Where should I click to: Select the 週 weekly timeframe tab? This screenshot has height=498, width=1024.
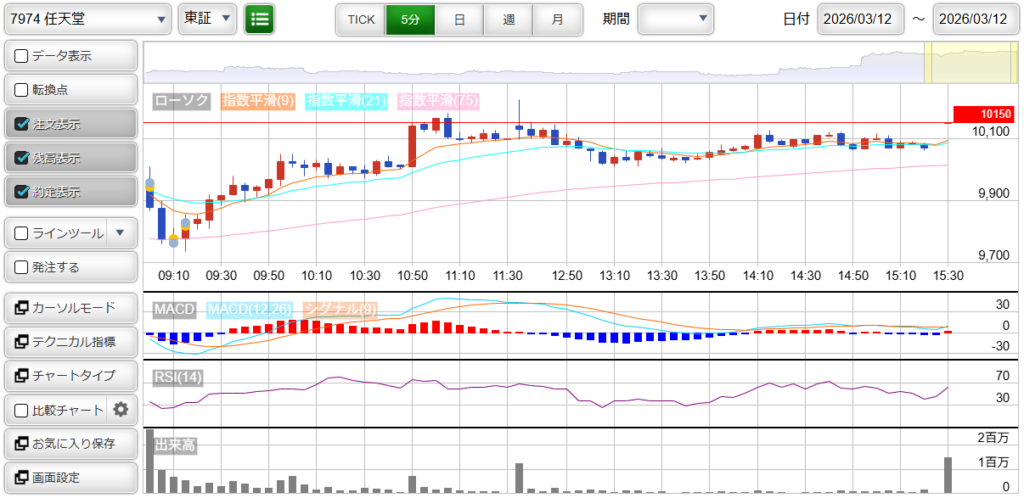click(x=509, y=18)
